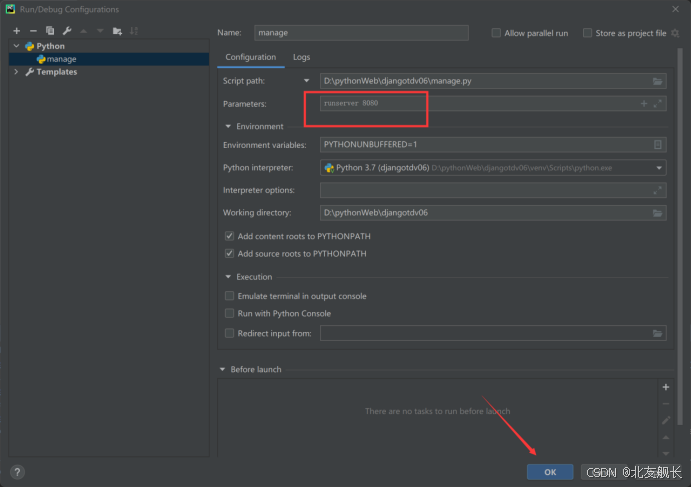
Task: Collapse the Environment section
Action: pyautogui.click(x=228, y=126)
